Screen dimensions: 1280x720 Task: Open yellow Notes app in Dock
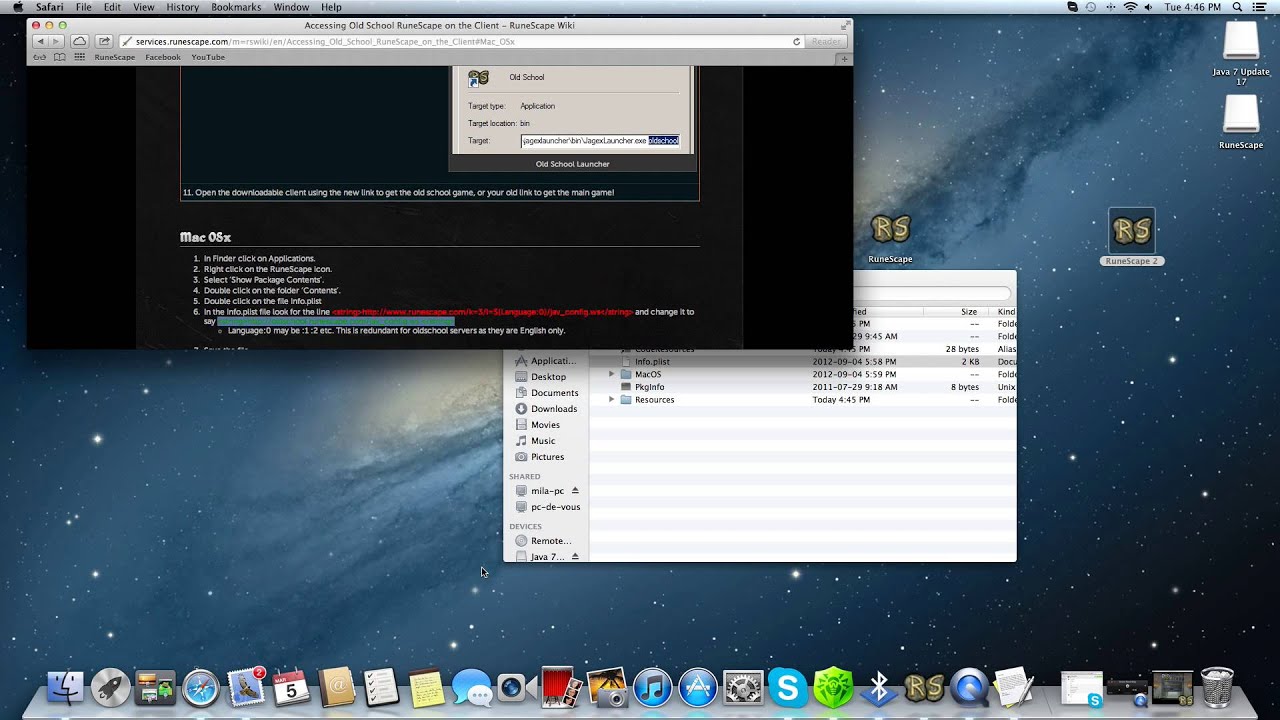coord(427,688)
